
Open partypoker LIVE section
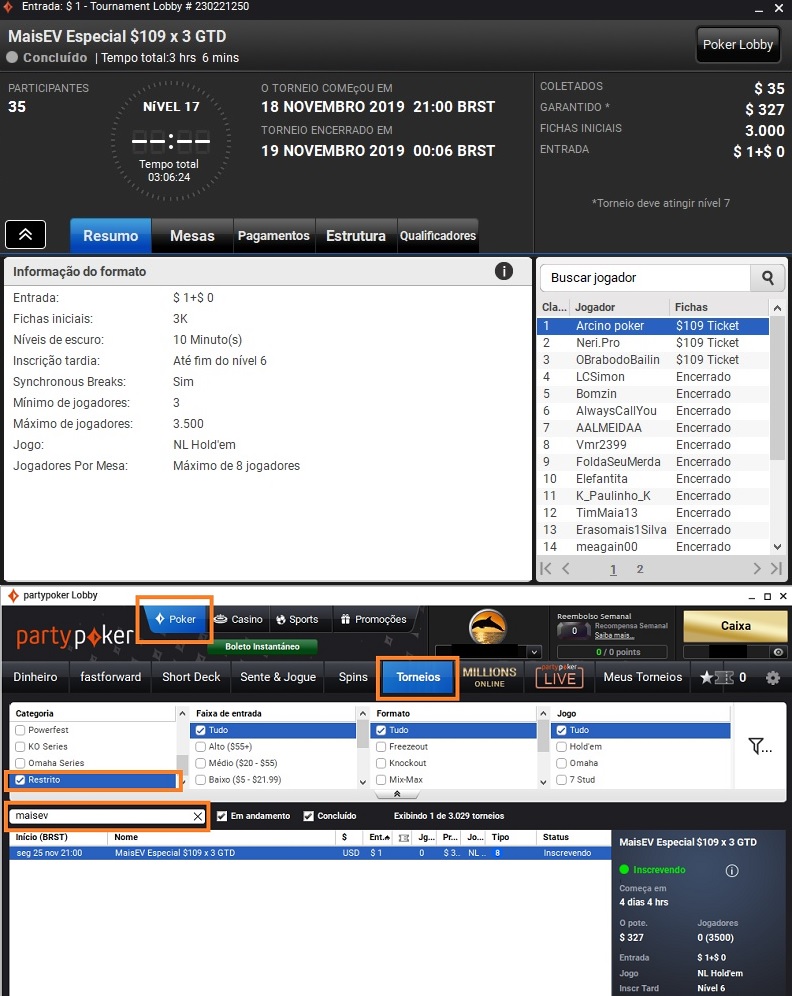559,676
